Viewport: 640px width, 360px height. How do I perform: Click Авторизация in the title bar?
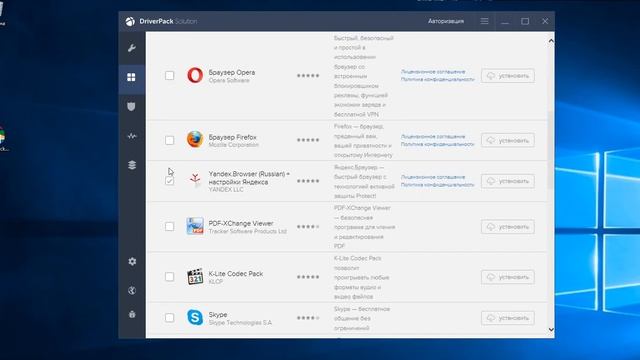point(446,21)
